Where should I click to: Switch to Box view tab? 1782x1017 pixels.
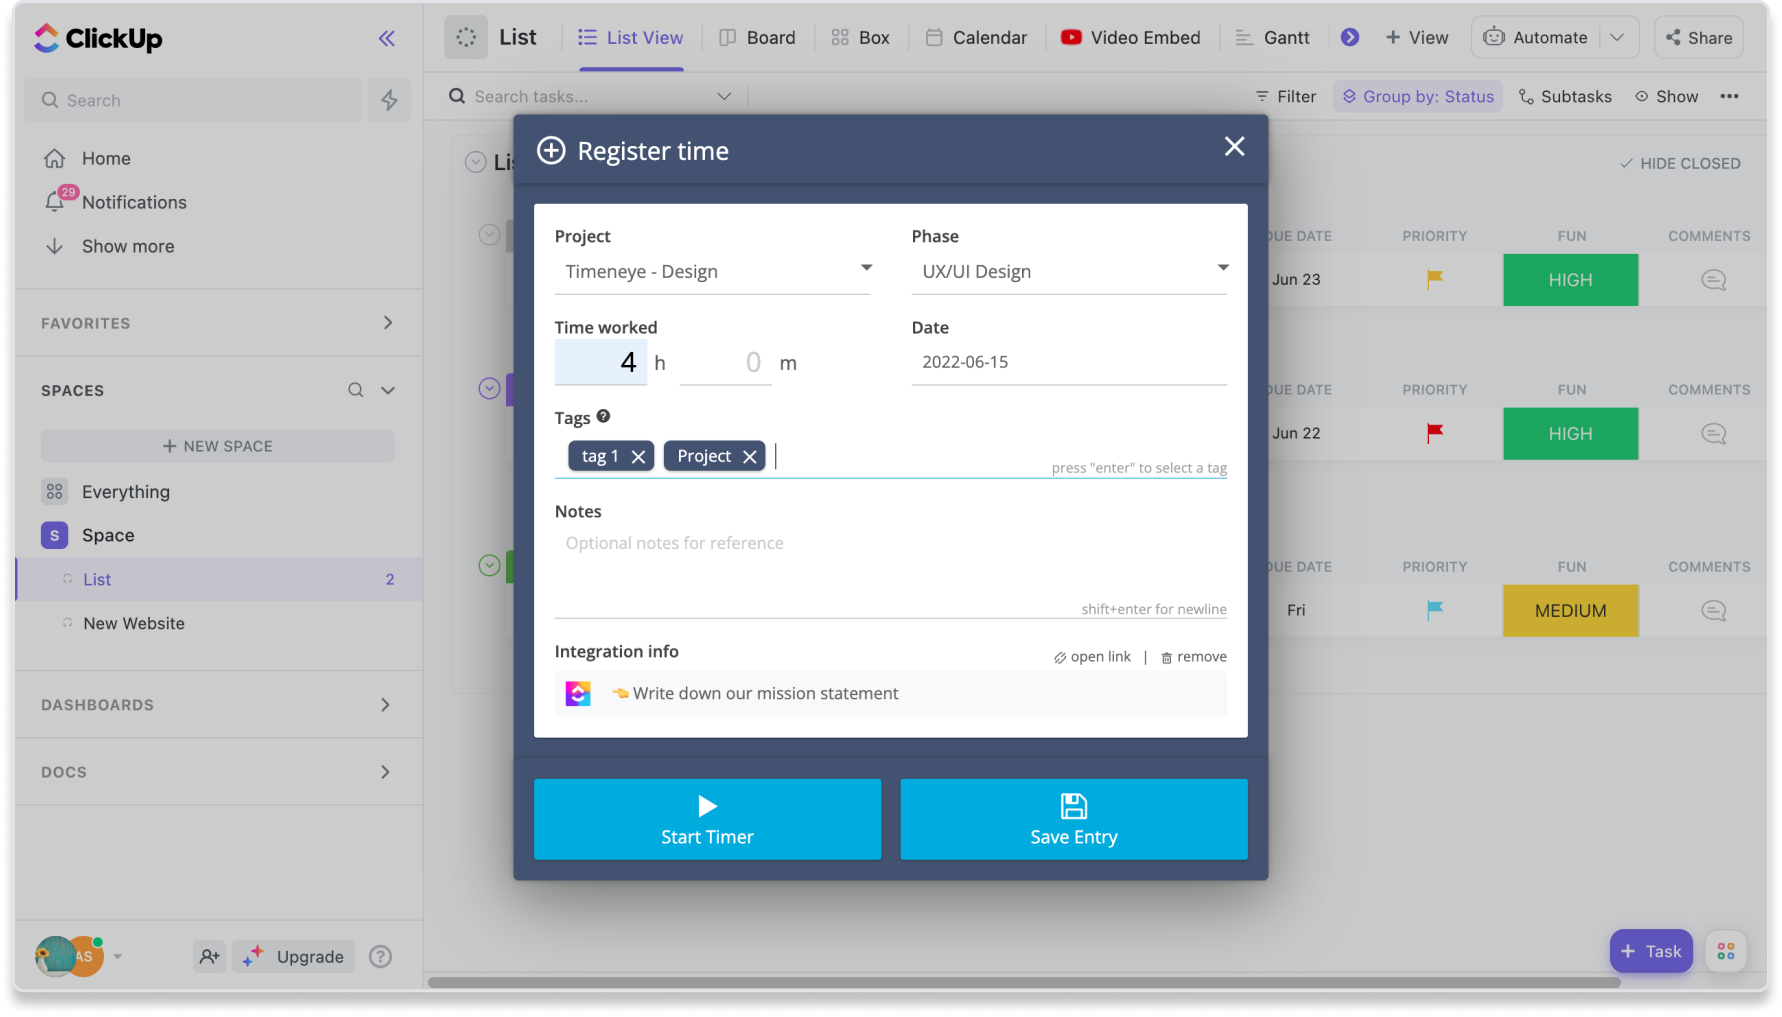click(860, 37)
